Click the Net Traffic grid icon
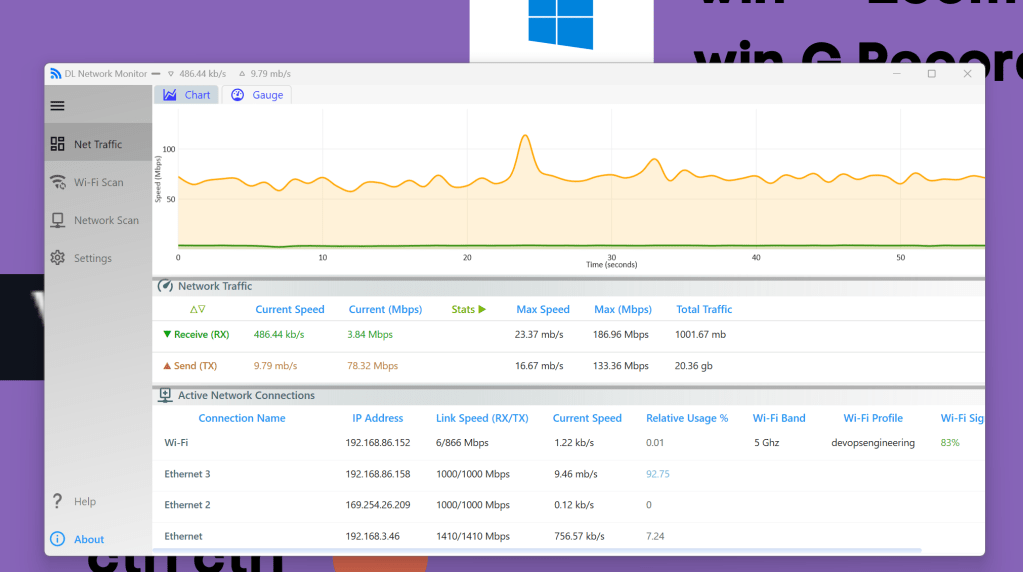This screenshot has width=1023, height=572. (57, 144)
